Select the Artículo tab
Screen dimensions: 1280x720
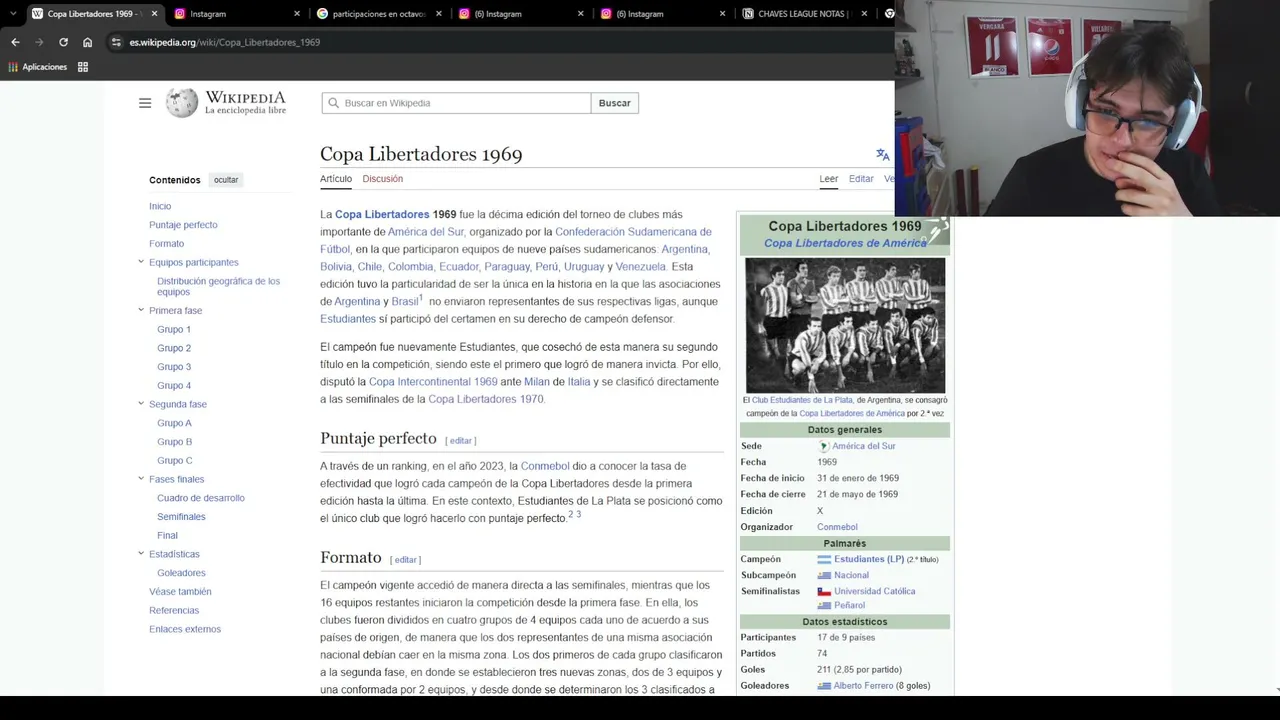pyautogui.click(x=336, y=179)
